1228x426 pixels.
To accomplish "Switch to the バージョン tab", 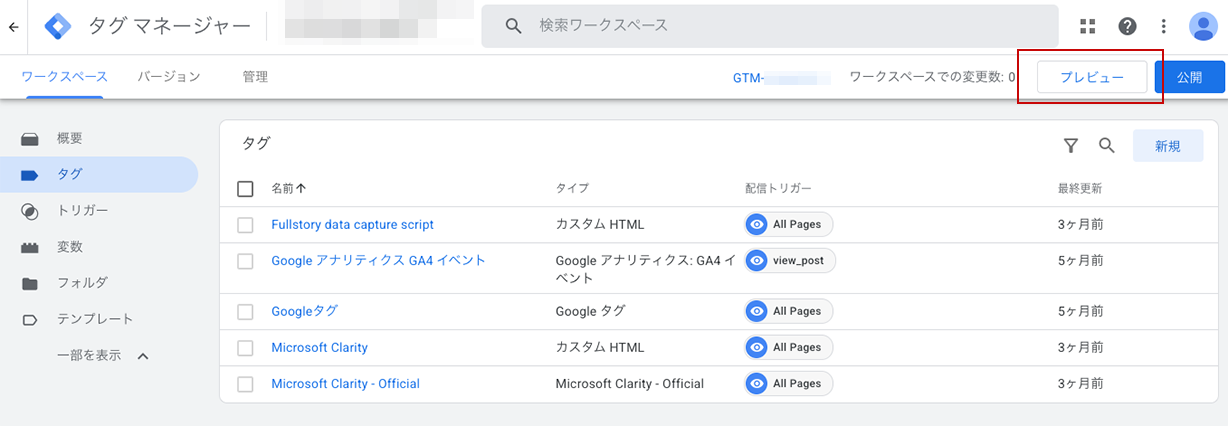I will tap(169, 77).
